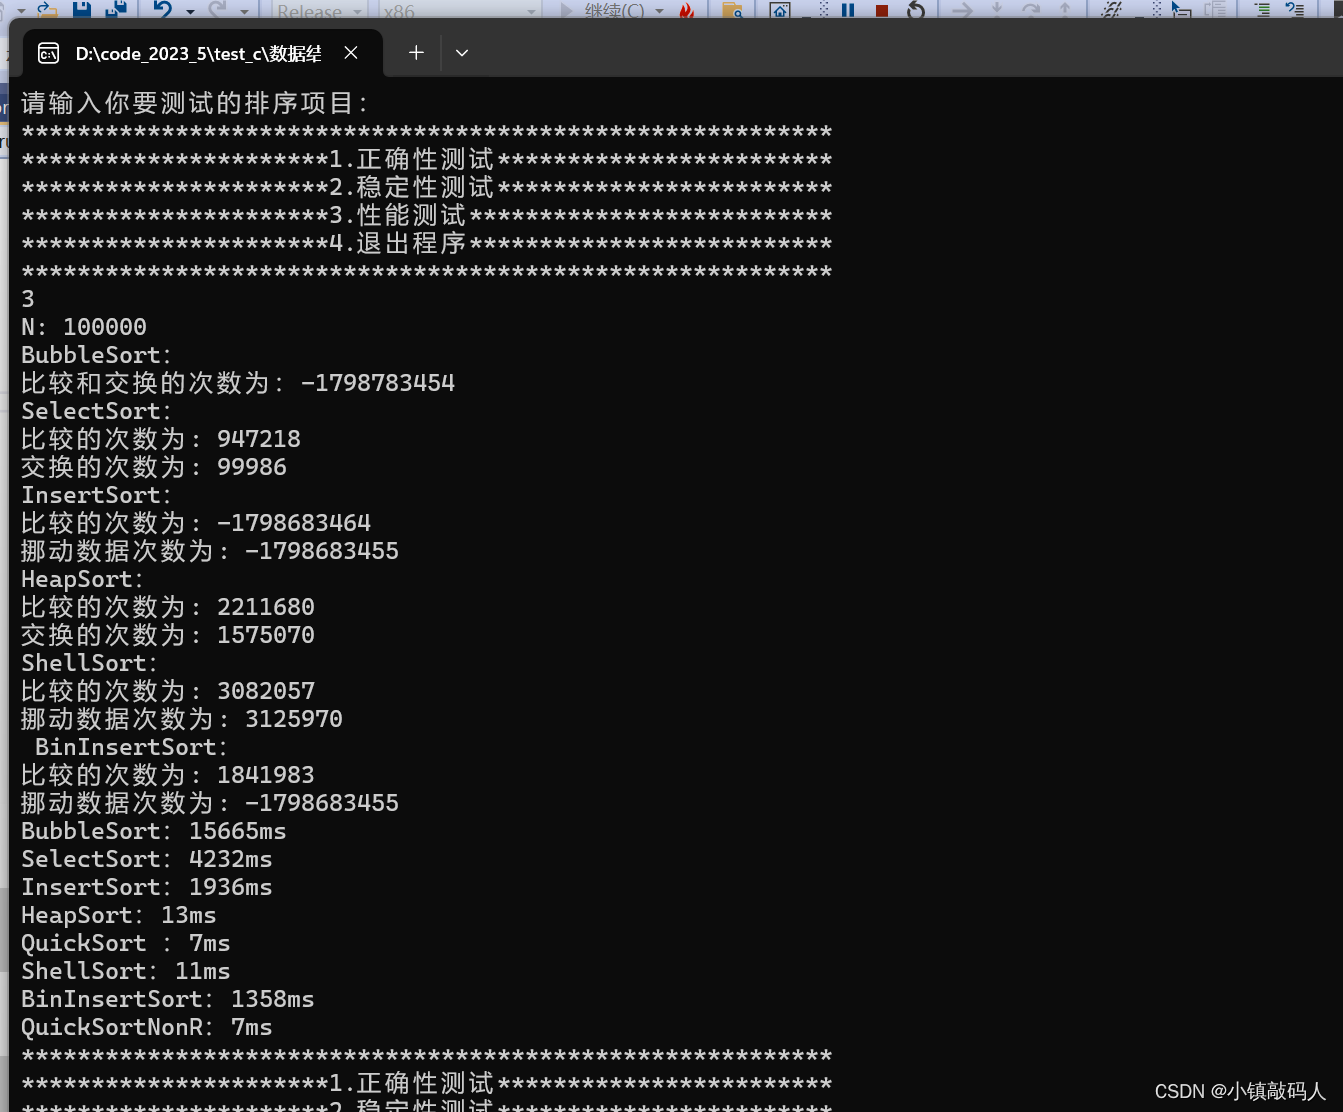Click the Step Over curved-arrow icon
The image size is (1343, 1112).
coord(1031,8)
